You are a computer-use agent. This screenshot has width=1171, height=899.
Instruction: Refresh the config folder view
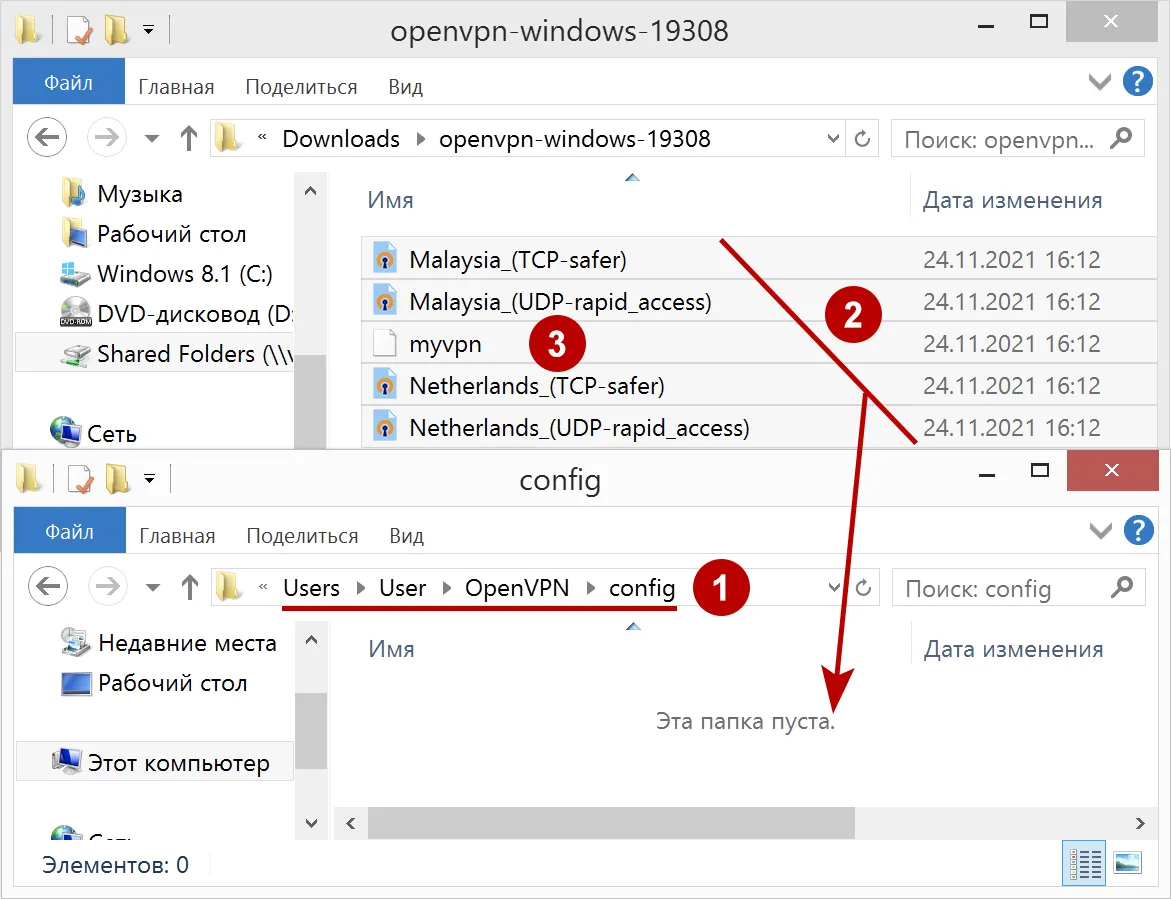point(863,588)
